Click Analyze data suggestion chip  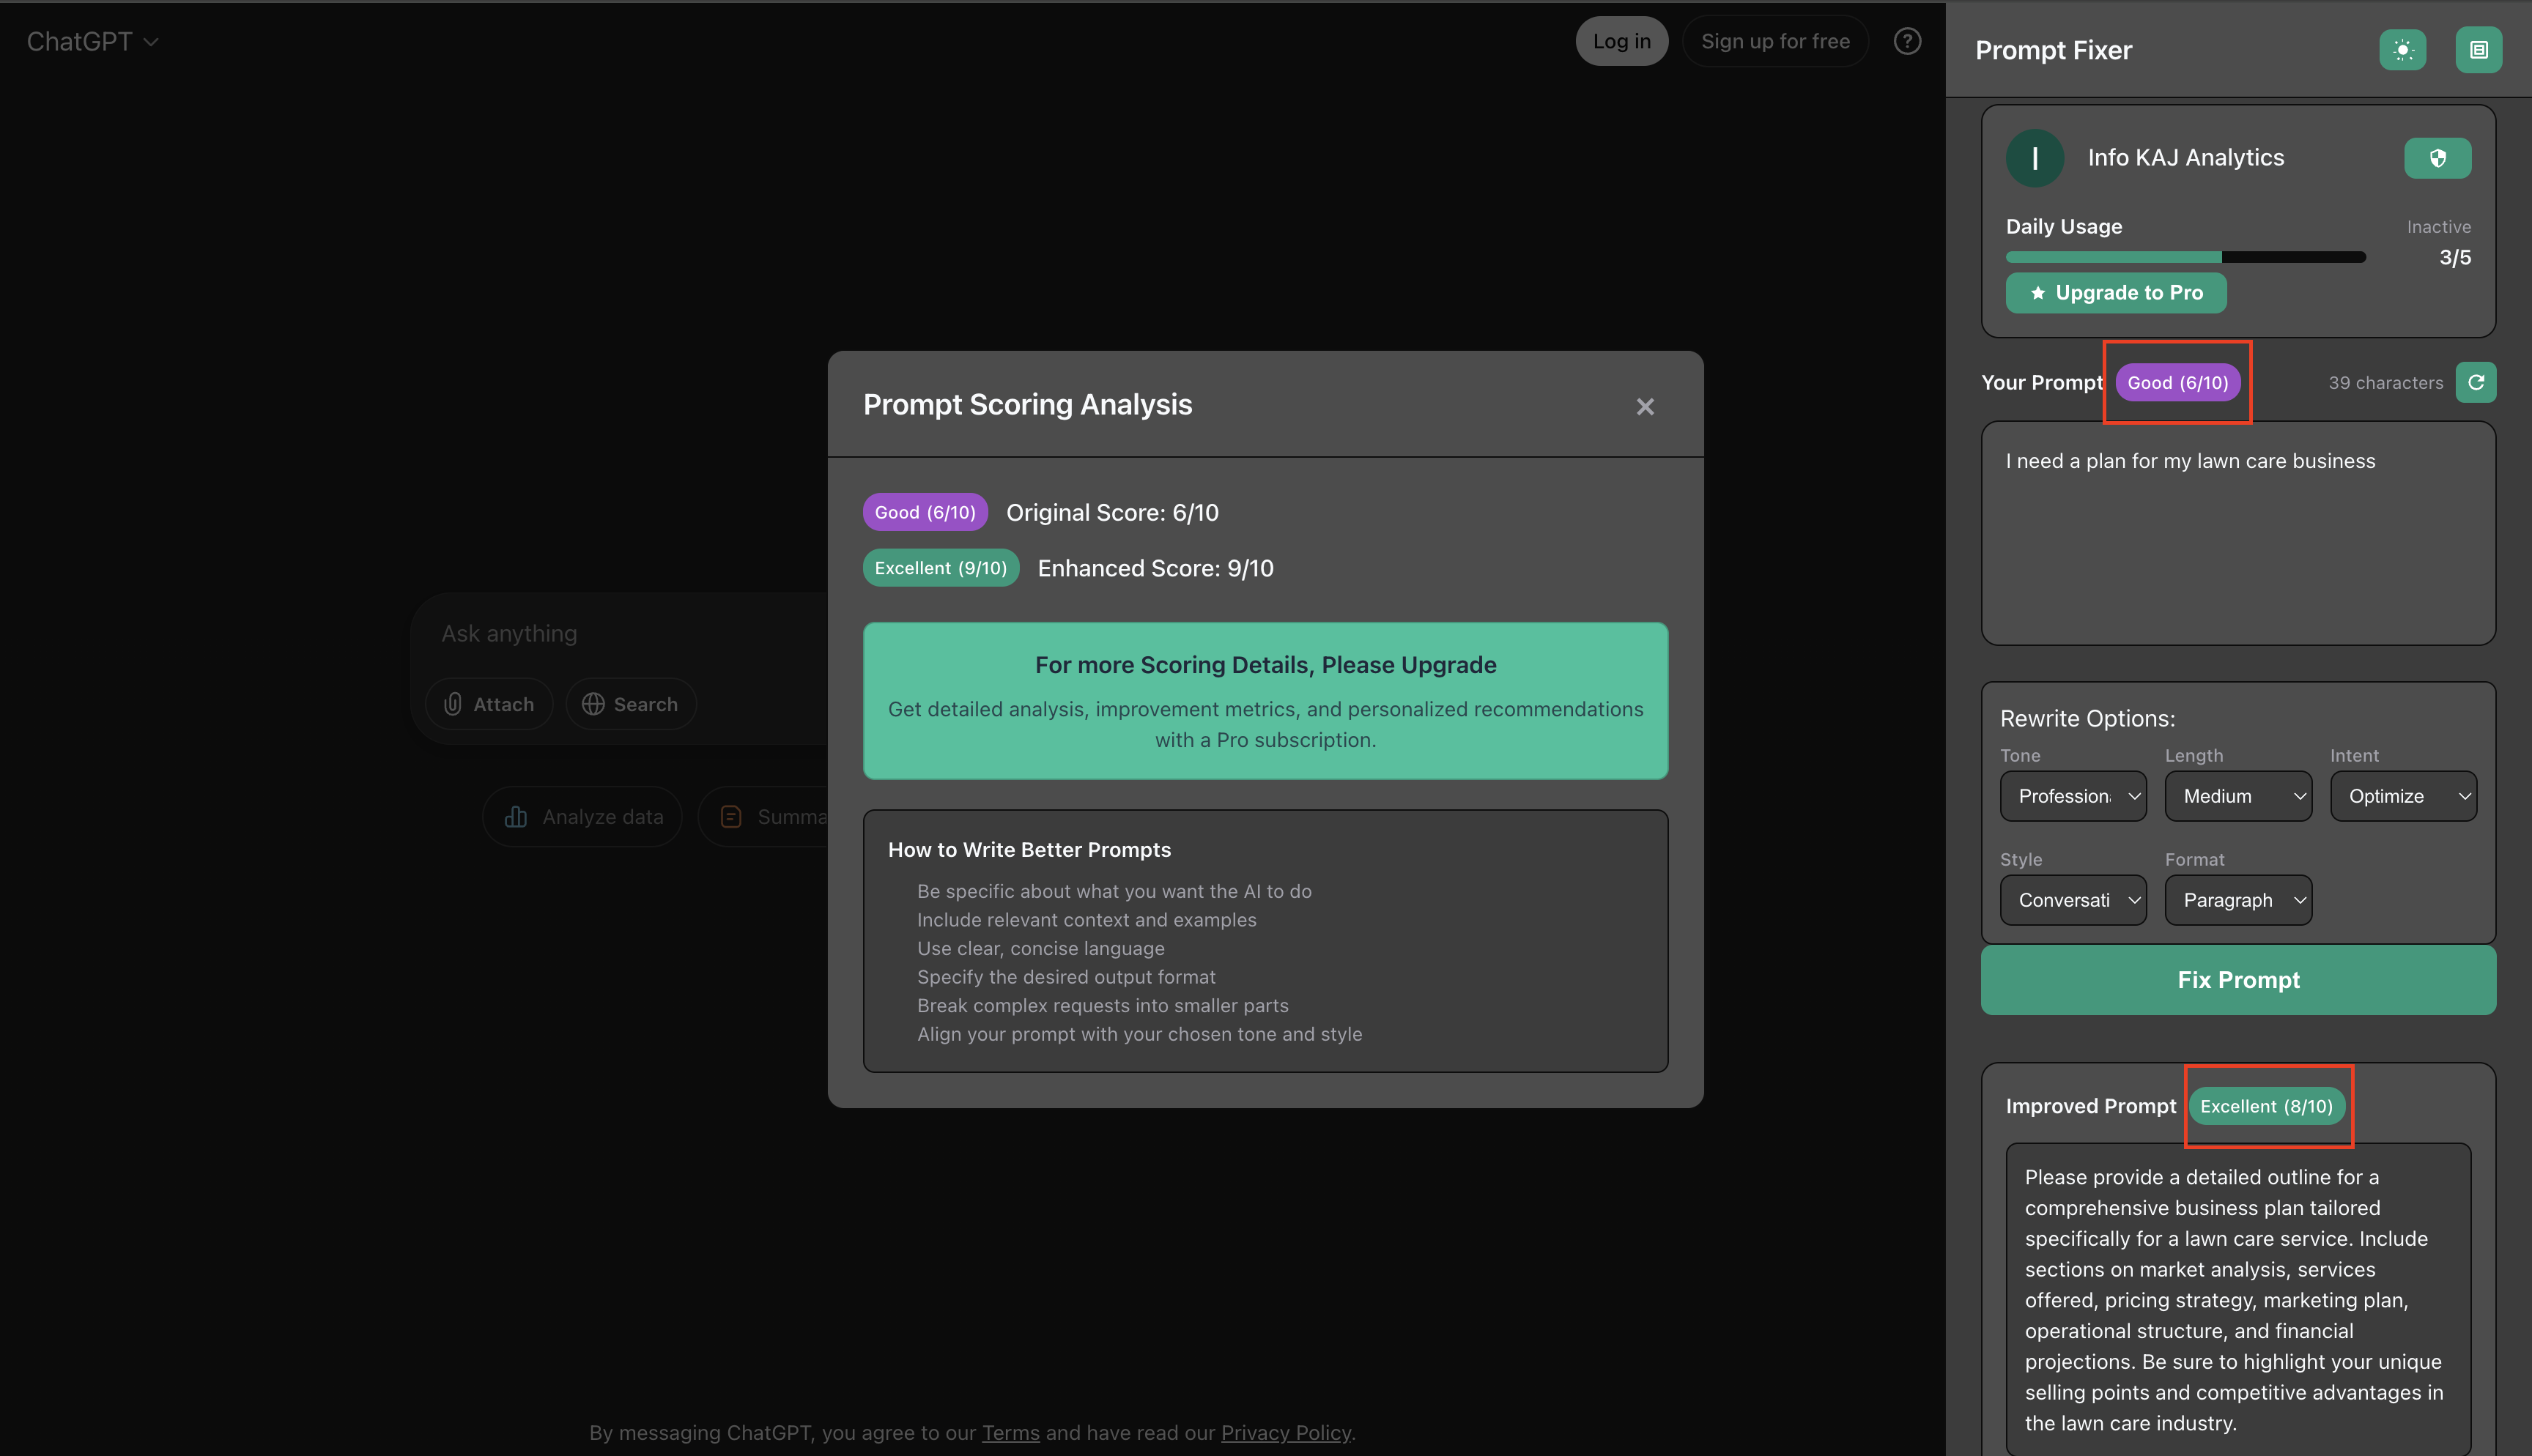click(x=582, y=817)
